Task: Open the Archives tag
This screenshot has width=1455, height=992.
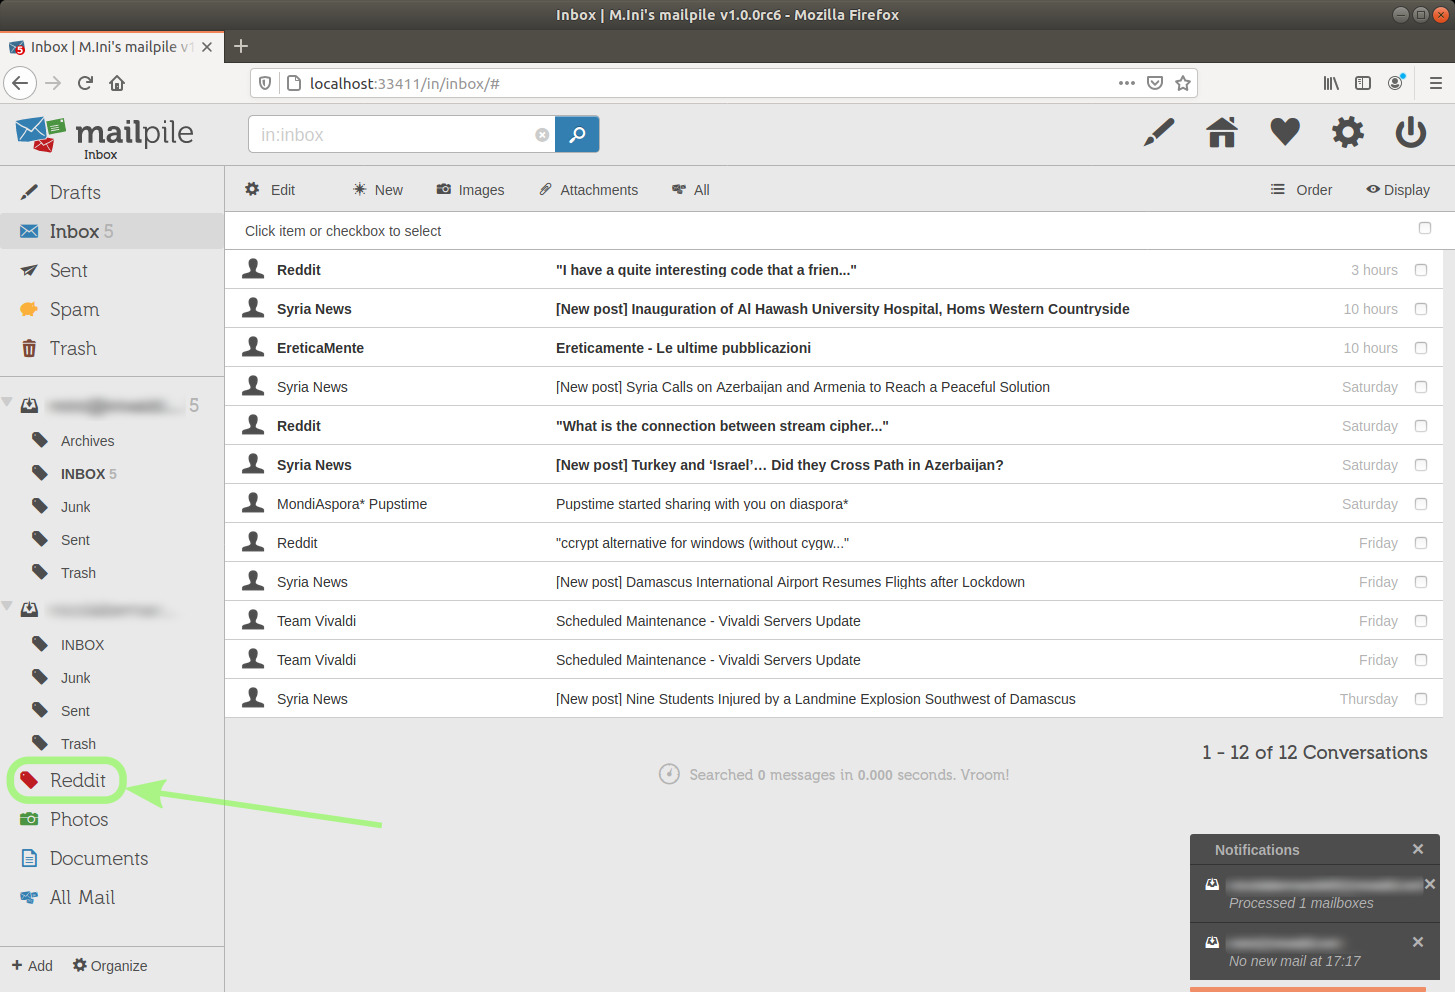Action: (x=87, y=441)
